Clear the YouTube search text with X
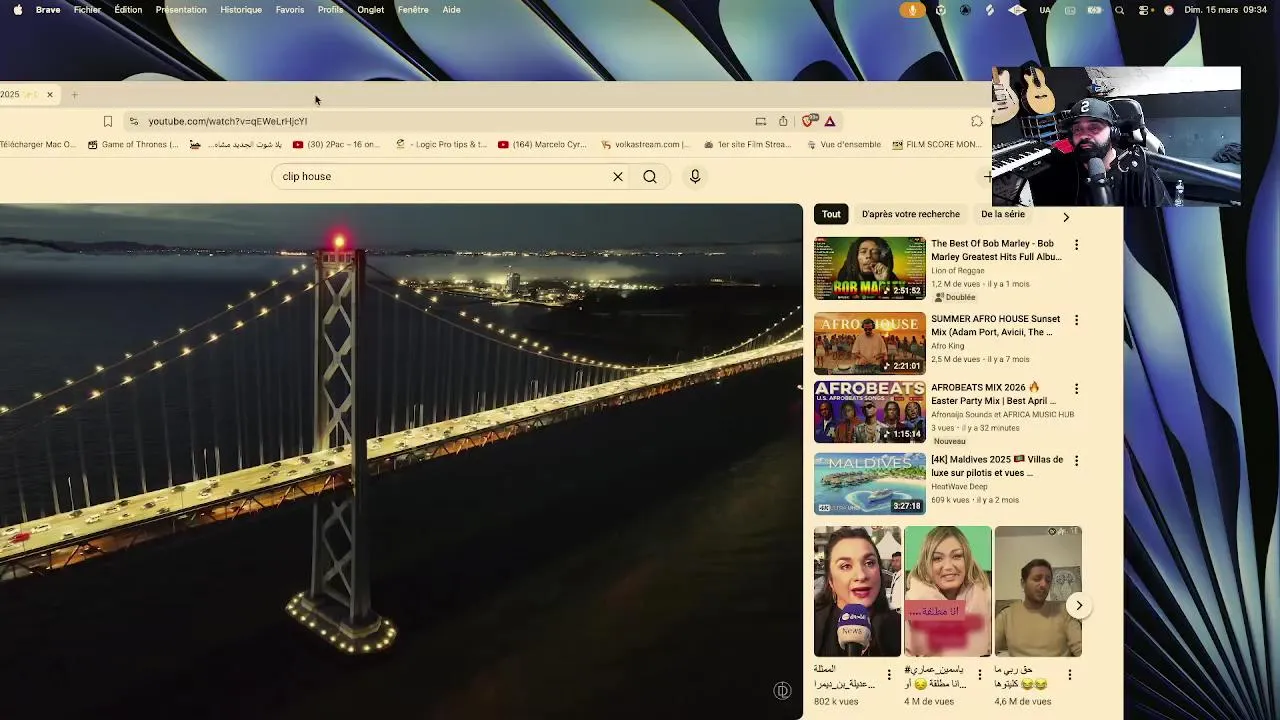The height and width of the screenshot is (720, 1280). tap(618, 177)
